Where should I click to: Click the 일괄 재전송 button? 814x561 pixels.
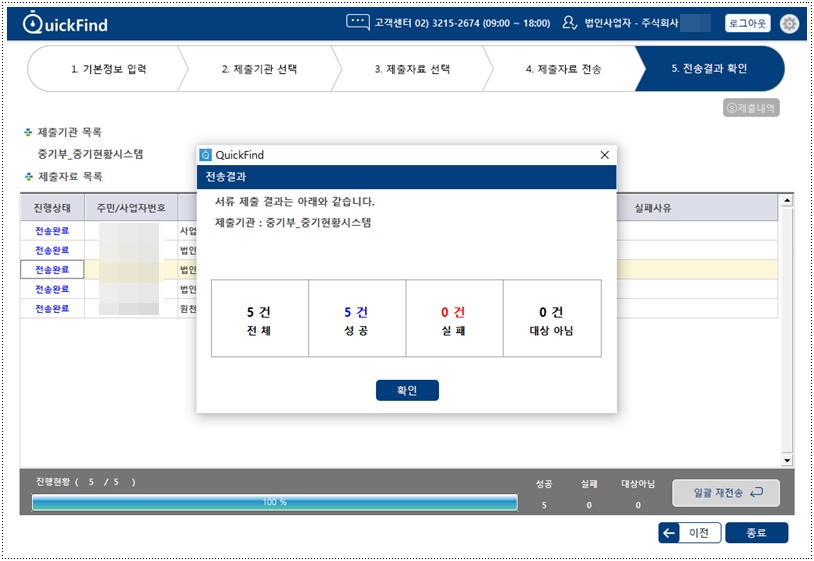[x=726, y=492]
